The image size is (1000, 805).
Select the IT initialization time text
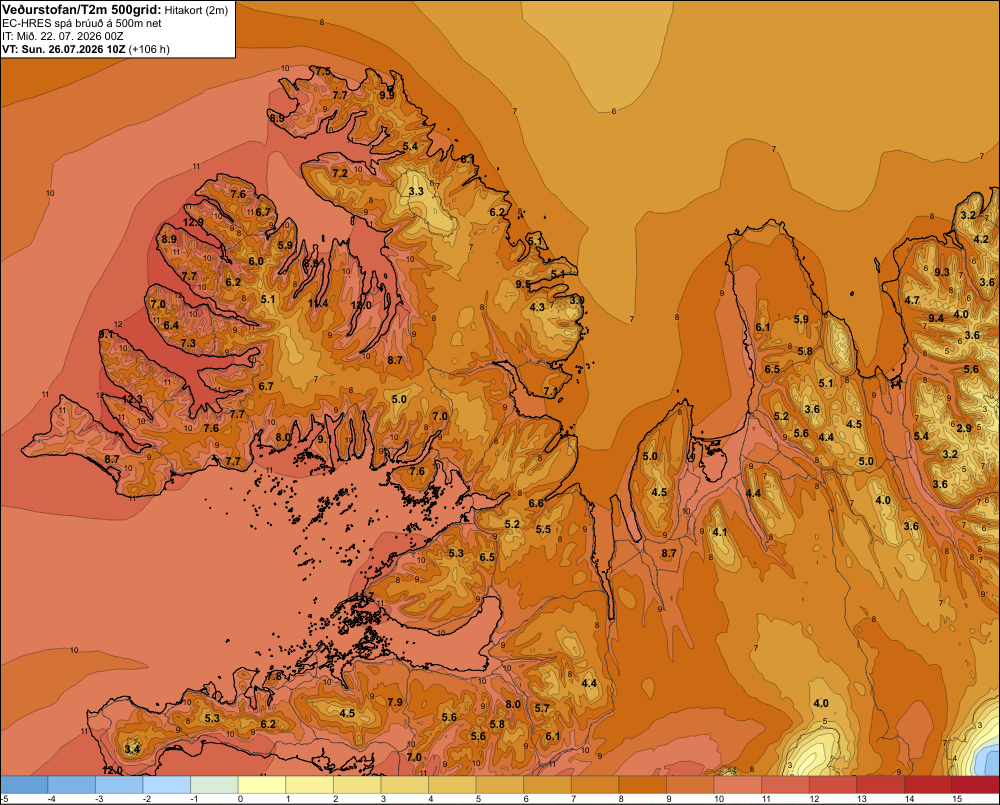(63, 36)
